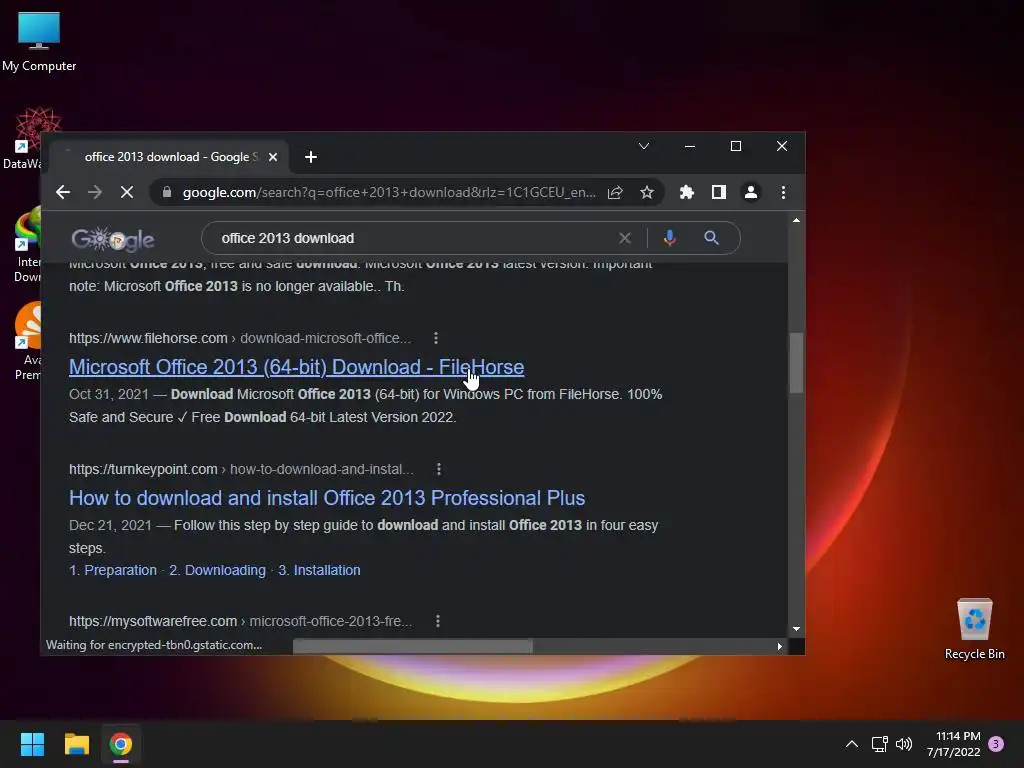Click in the Google search input field
Viewport: 1024px width, 768px height.
coord(418,238)
